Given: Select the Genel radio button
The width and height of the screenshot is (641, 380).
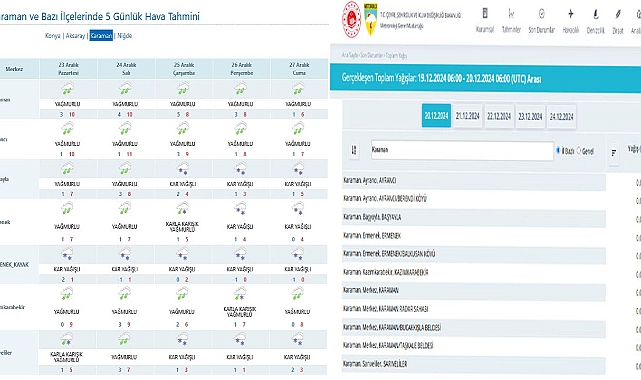Looking at the screenshot, I should click(578, 151).
